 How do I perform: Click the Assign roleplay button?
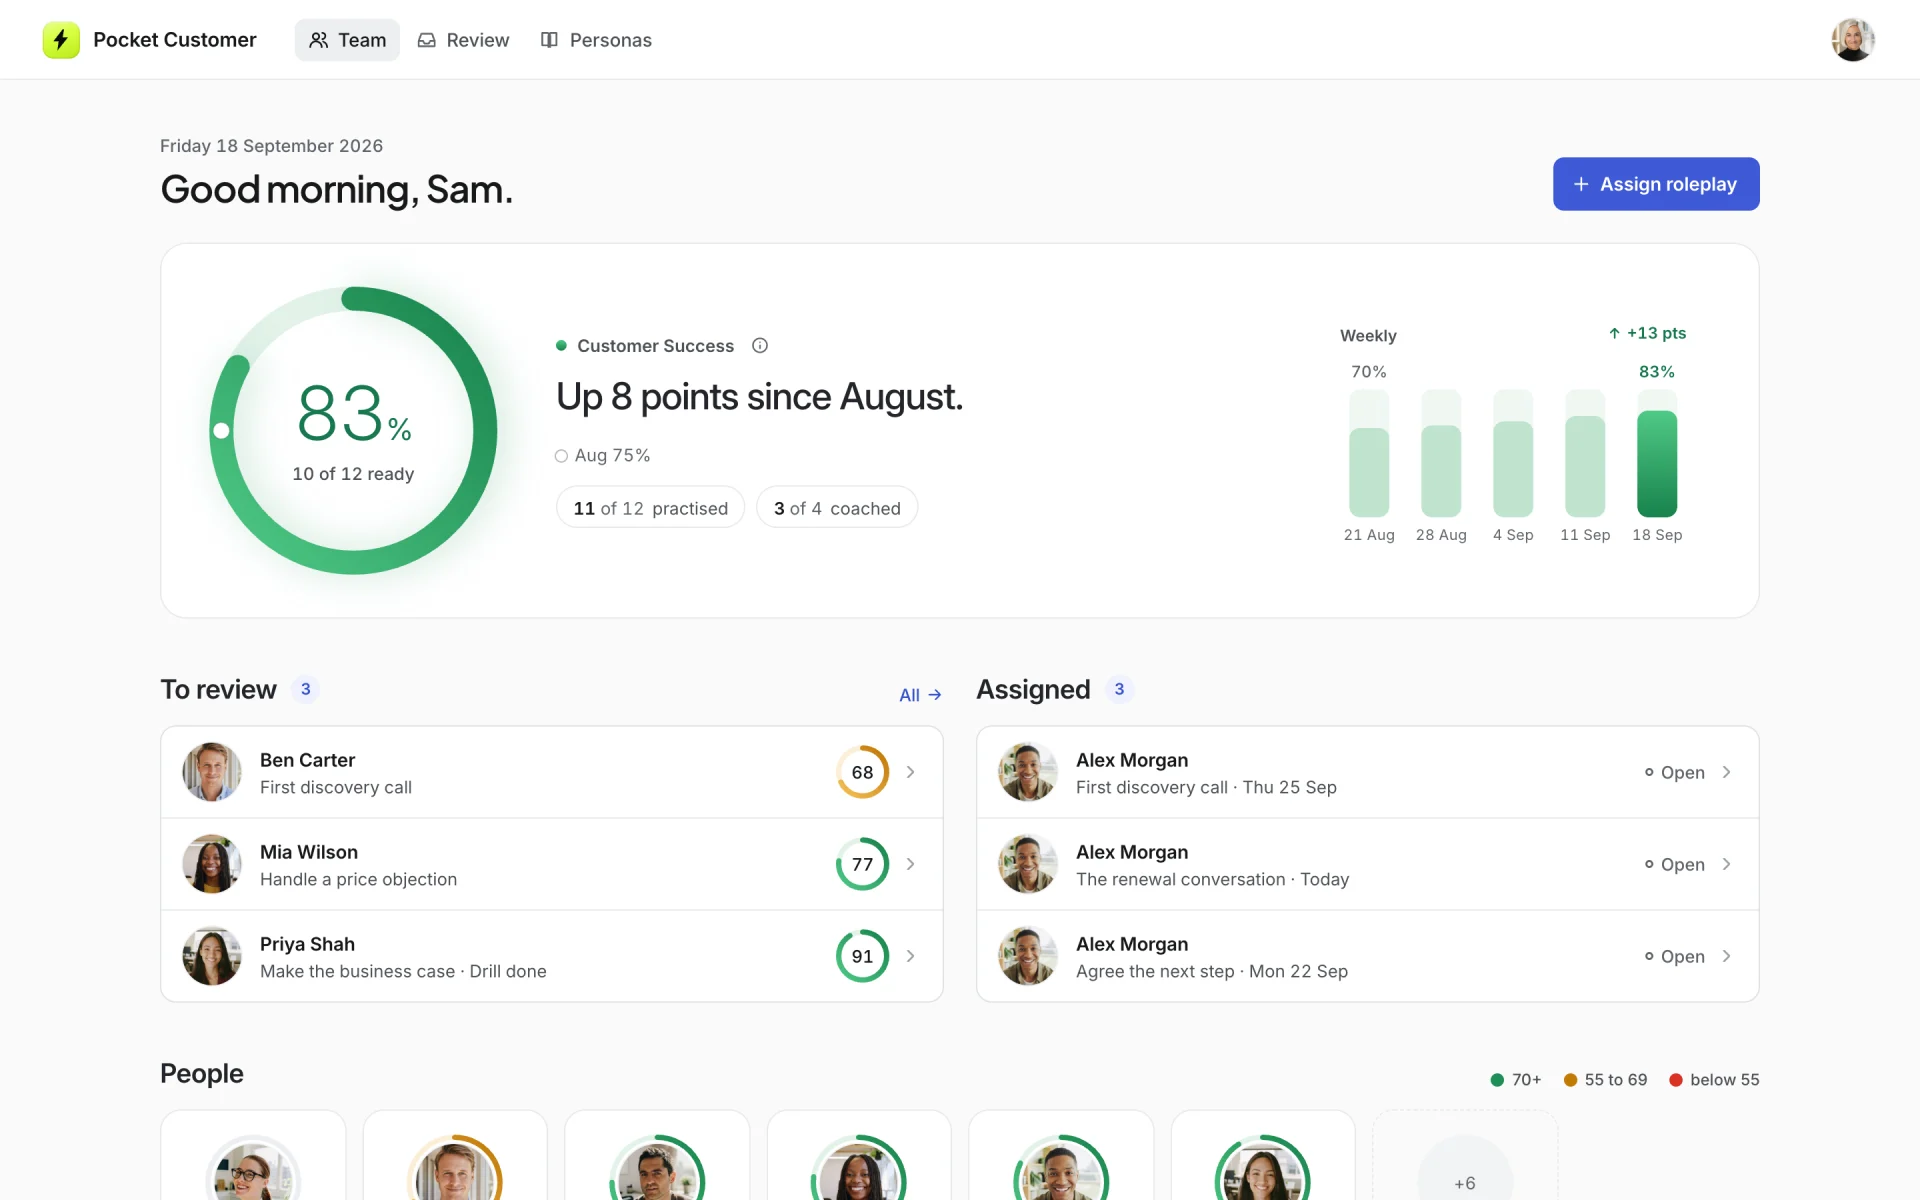point(1656,184)
